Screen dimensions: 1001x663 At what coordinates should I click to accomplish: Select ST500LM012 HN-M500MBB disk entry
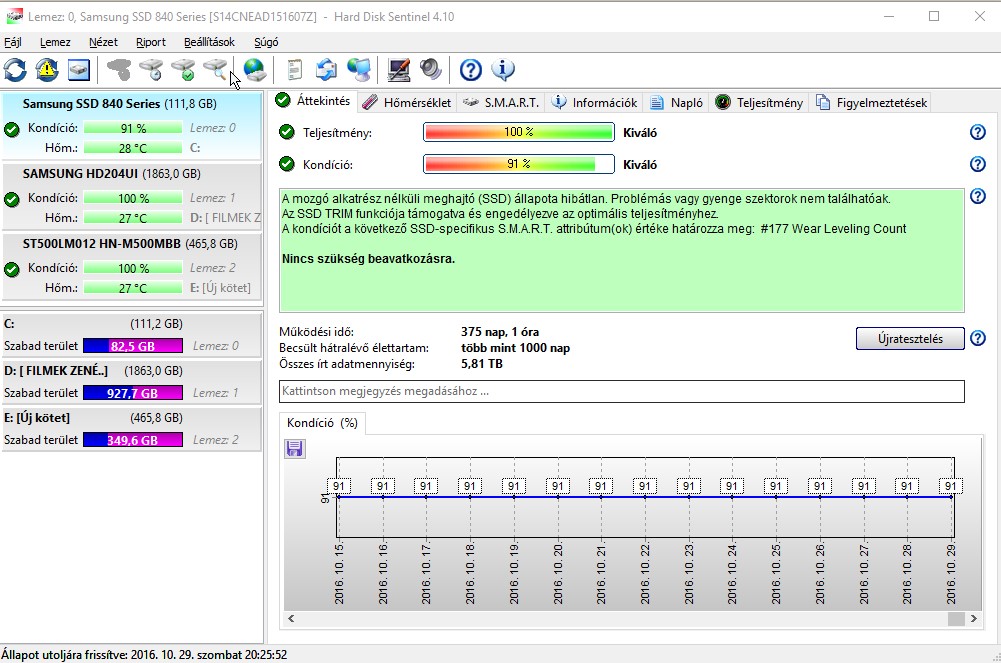[132, 267]
